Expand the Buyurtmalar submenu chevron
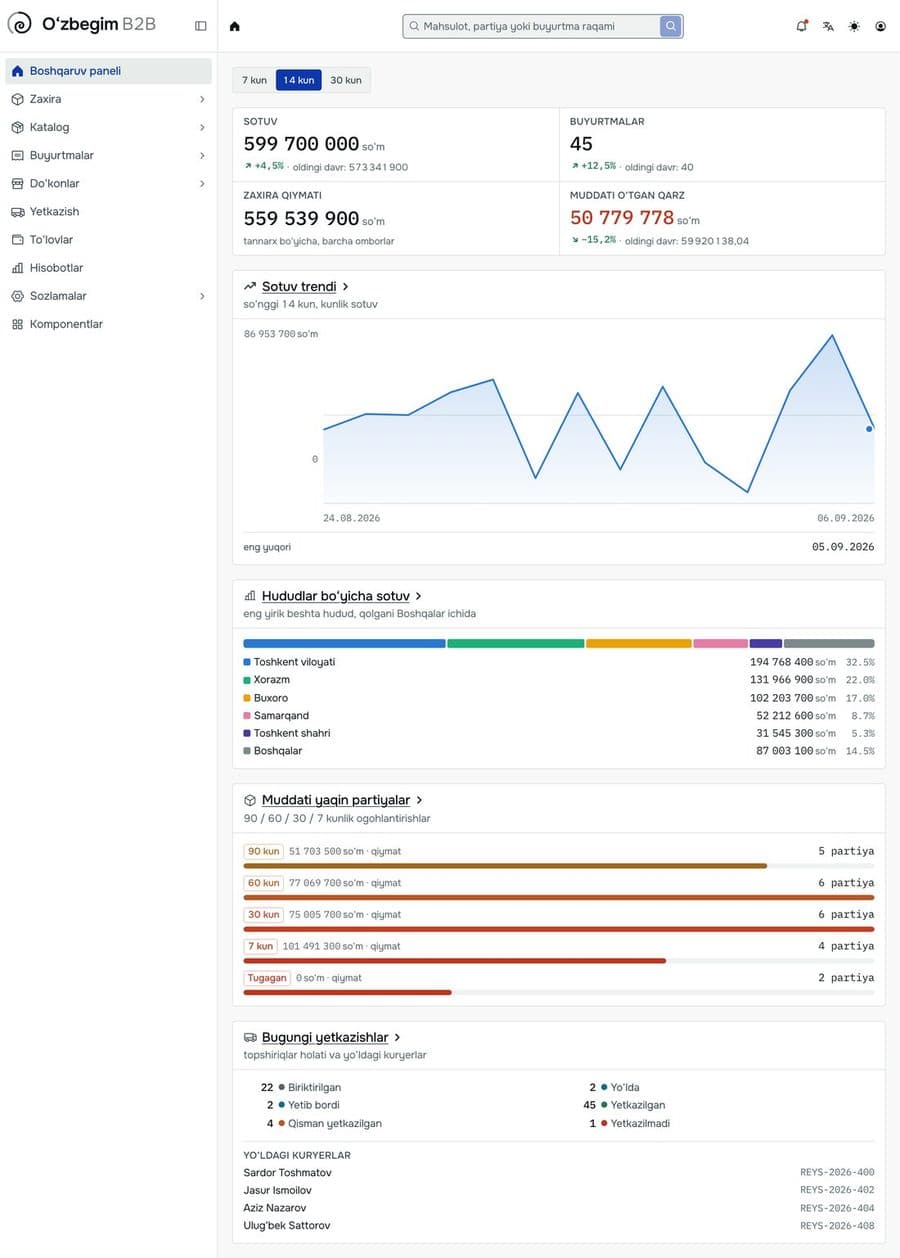 202,155
